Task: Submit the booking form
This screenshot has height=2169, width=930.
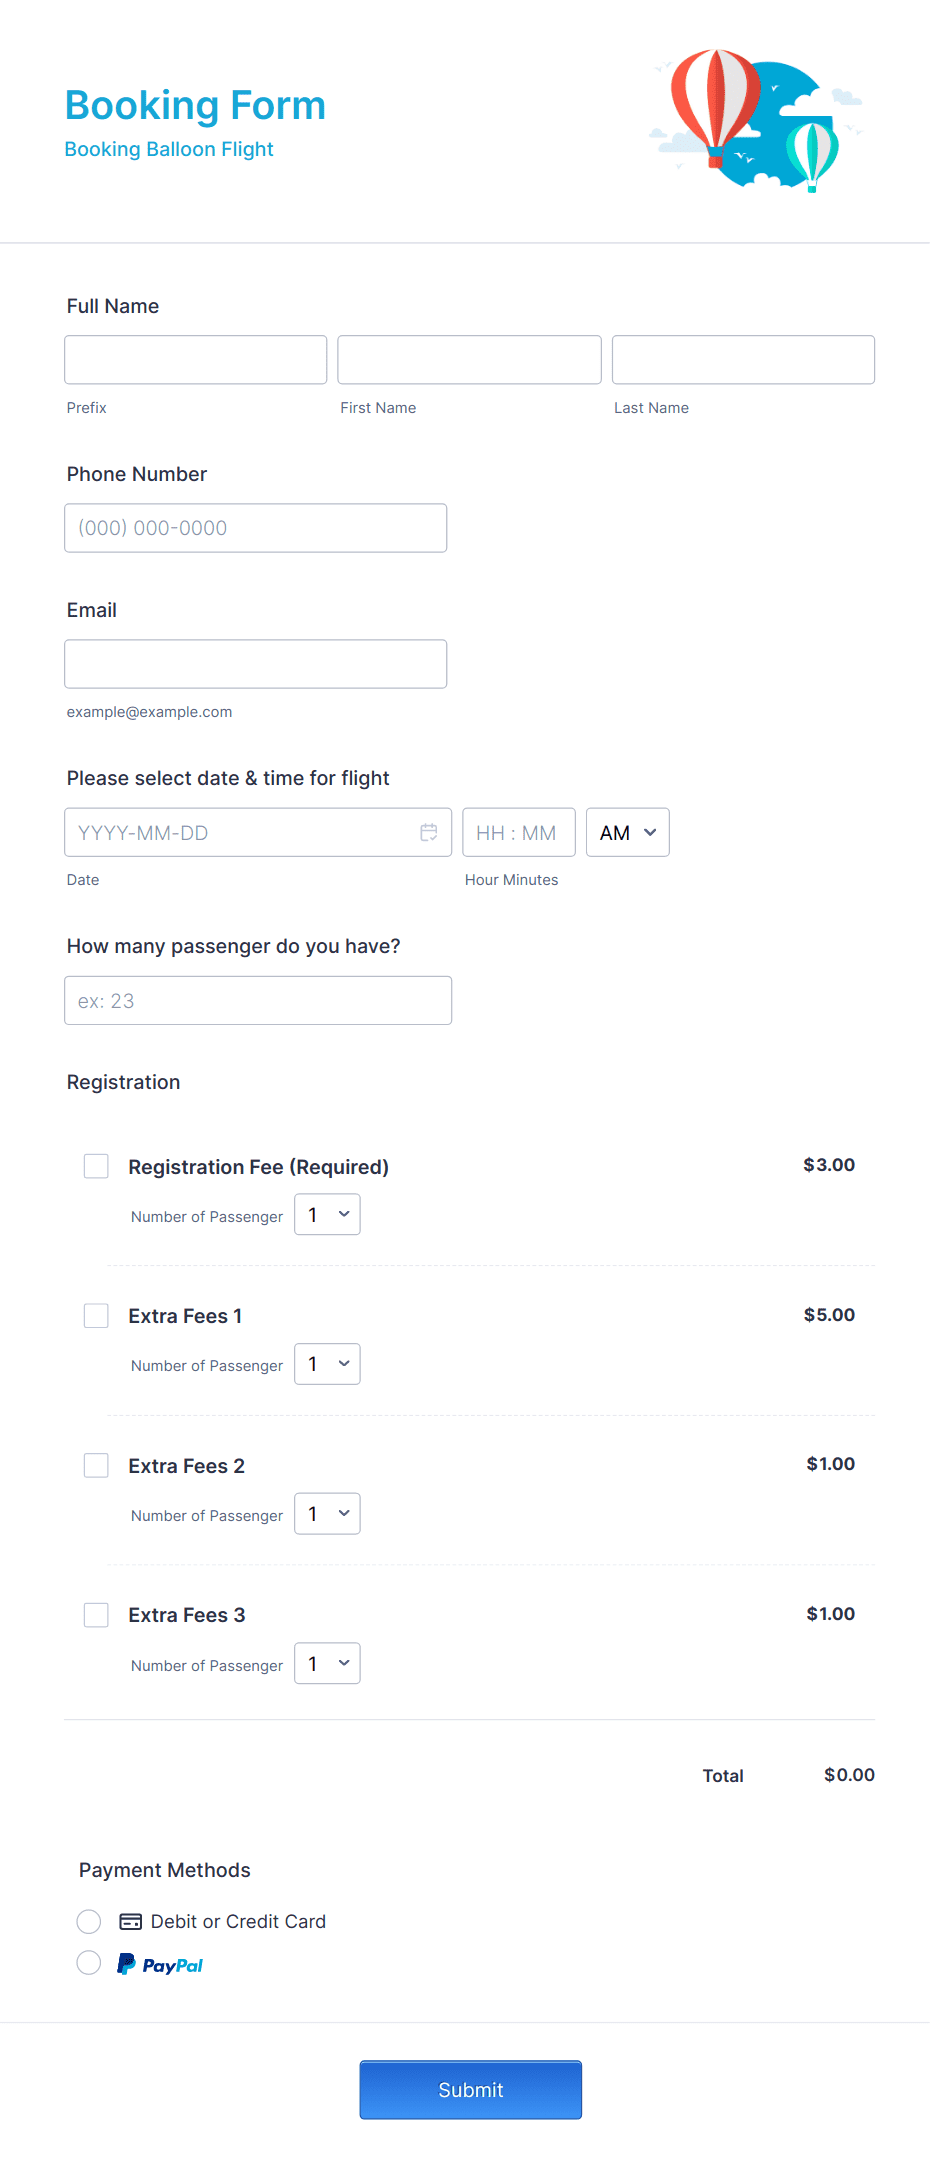Action: [470, 2089]
